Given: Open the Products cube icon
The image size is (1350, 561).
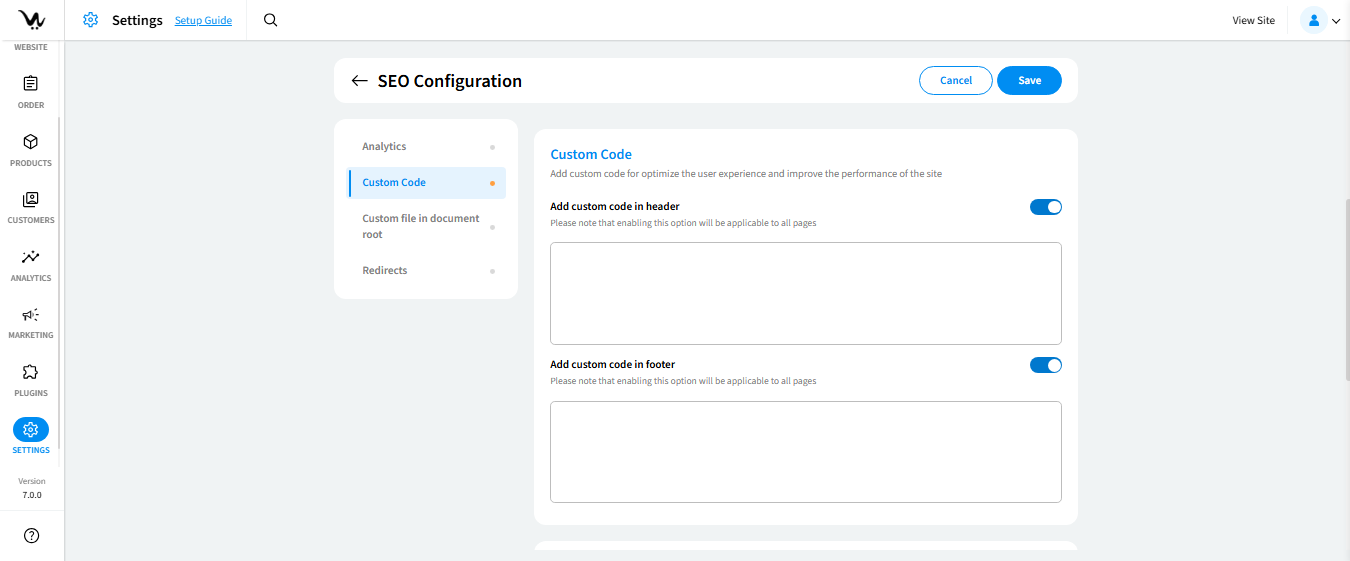Looking at the screenshot, I should pyautogui.click(x=30, y=142).
